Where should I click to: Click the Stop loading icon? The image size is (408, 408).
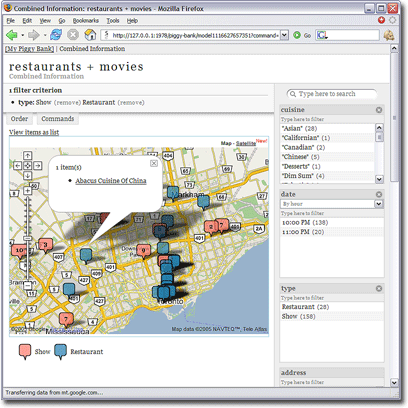[x=73, y=35]
